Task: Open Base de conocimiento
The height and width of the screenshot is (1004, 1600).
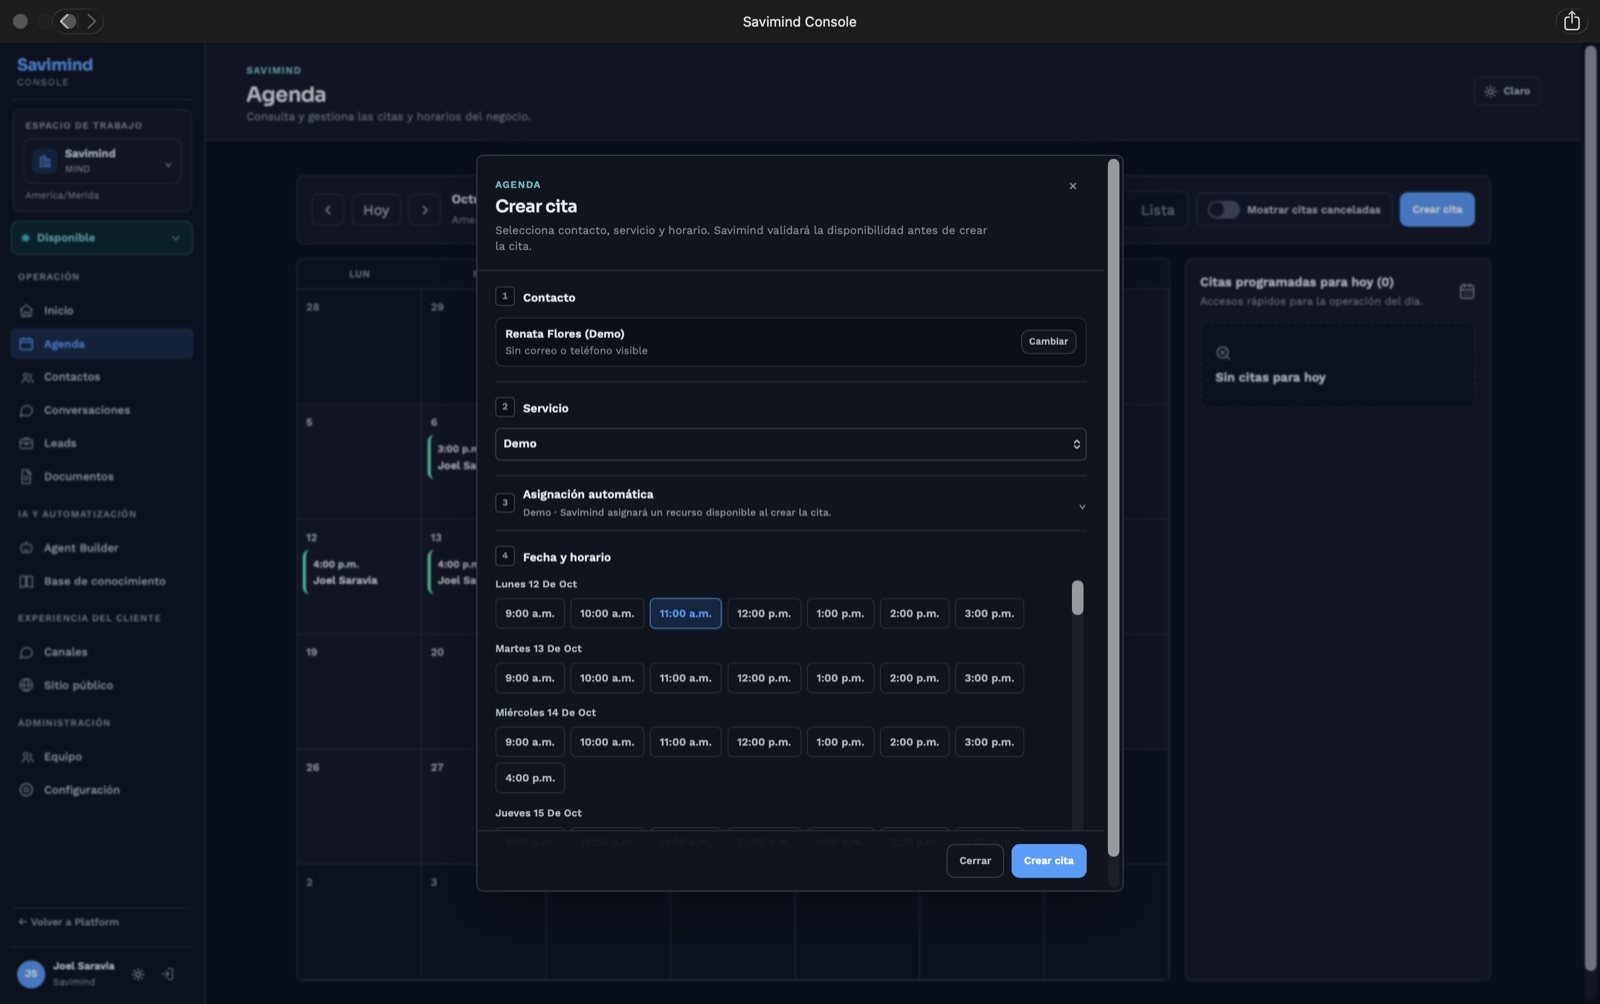Action: (x=102, y=581)
